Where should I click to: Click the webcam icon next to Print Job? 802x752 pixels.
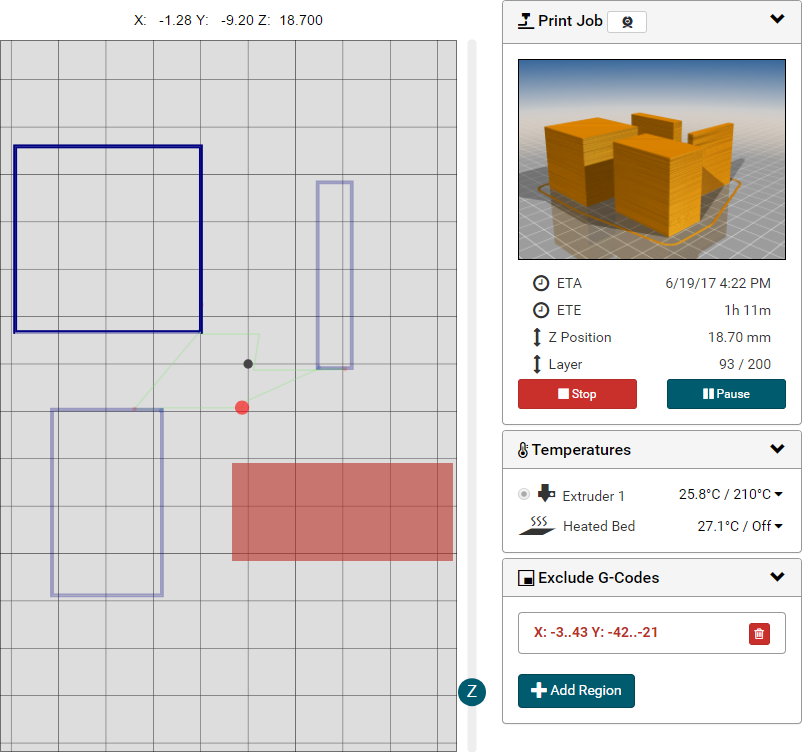tap(627, 21)
